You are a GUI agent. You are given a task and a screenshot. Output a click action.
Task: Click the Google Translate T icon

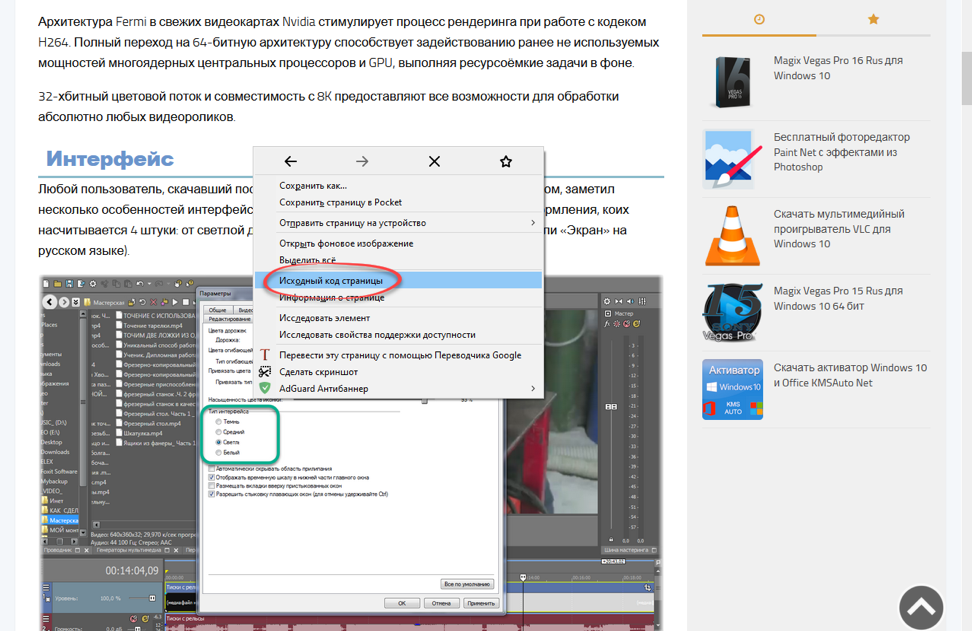click(265, 355)
